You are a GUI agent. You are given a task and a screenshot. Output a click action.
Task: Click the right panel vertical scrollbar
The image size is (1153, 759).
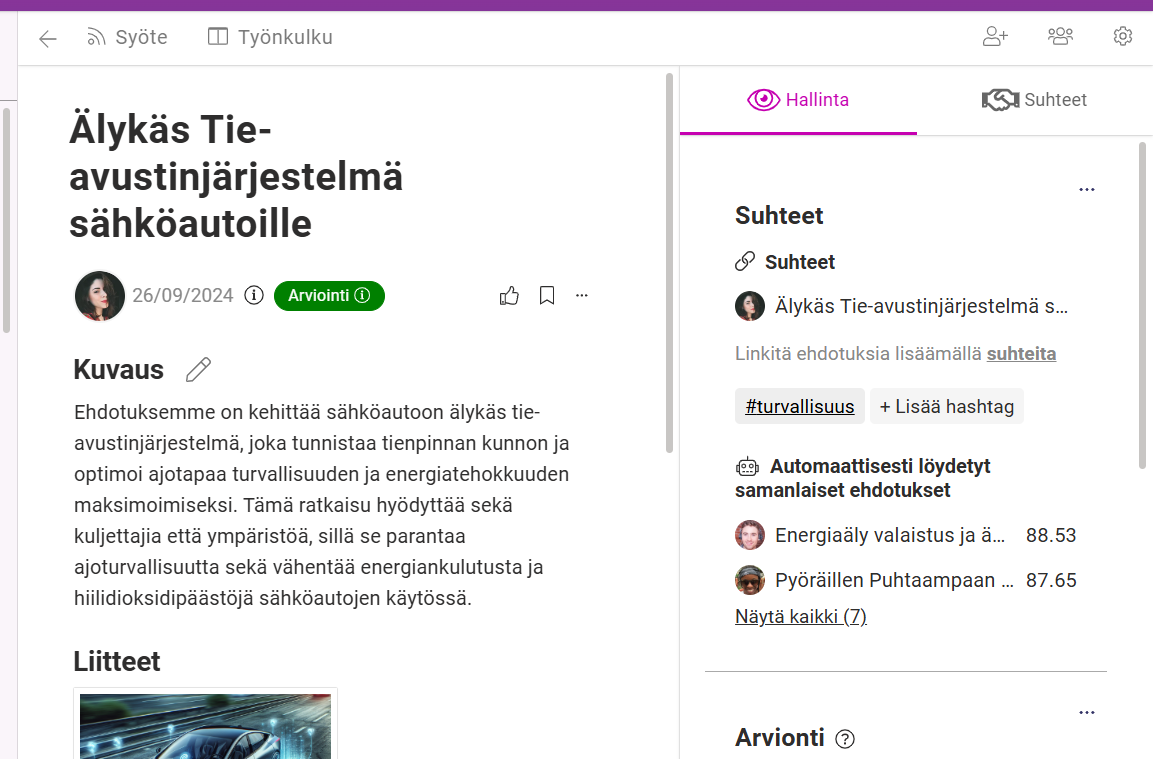click(x=1142, y=305)
